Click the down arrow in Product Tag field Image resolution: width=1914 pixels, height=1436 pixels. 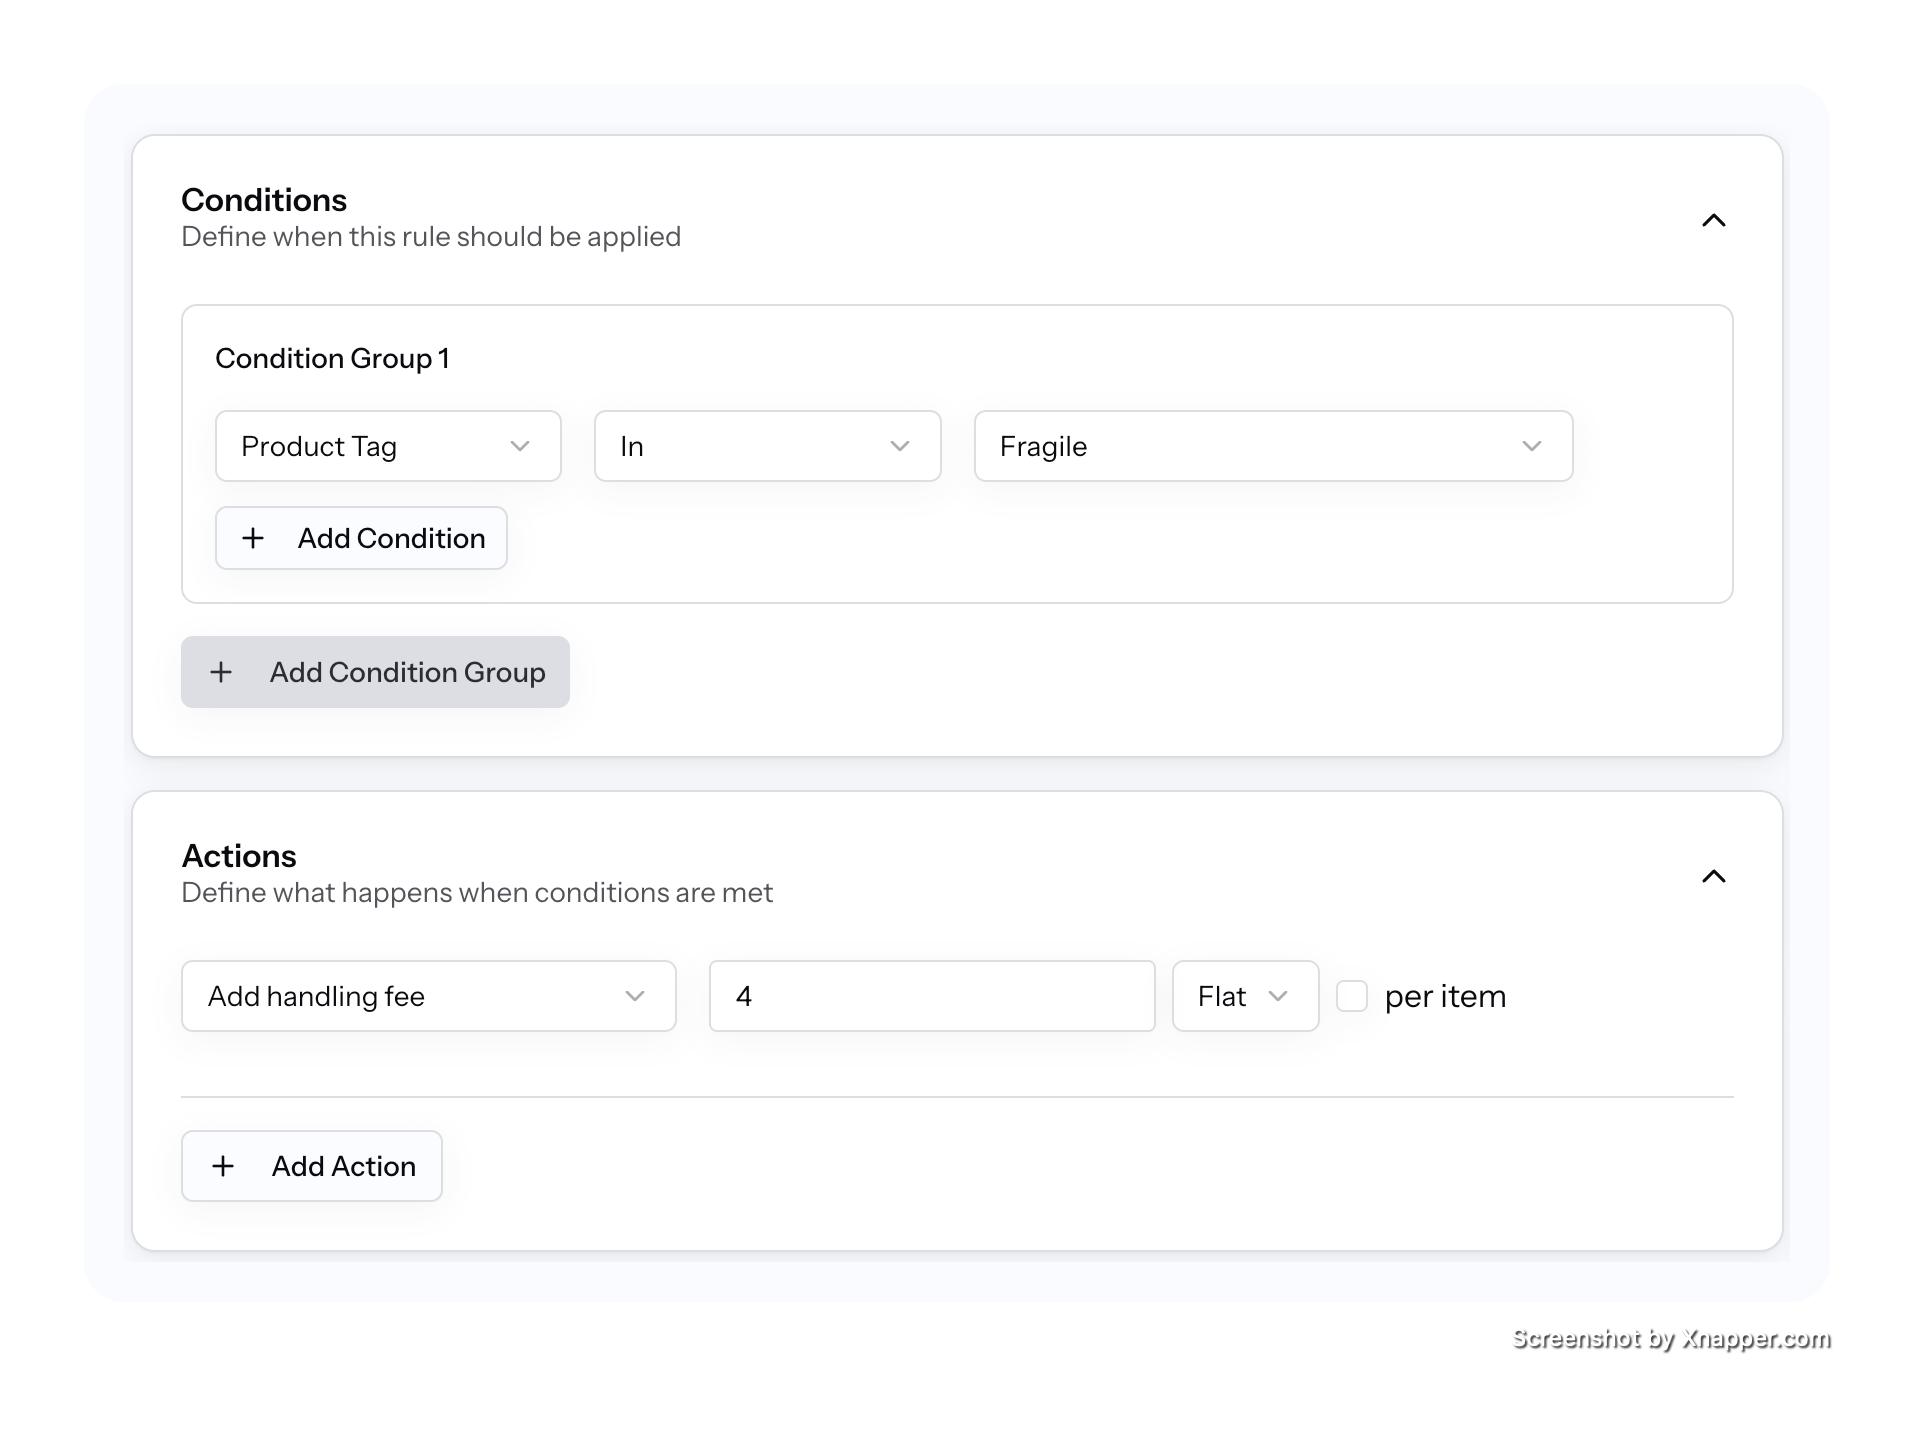[x=519, y=446]
